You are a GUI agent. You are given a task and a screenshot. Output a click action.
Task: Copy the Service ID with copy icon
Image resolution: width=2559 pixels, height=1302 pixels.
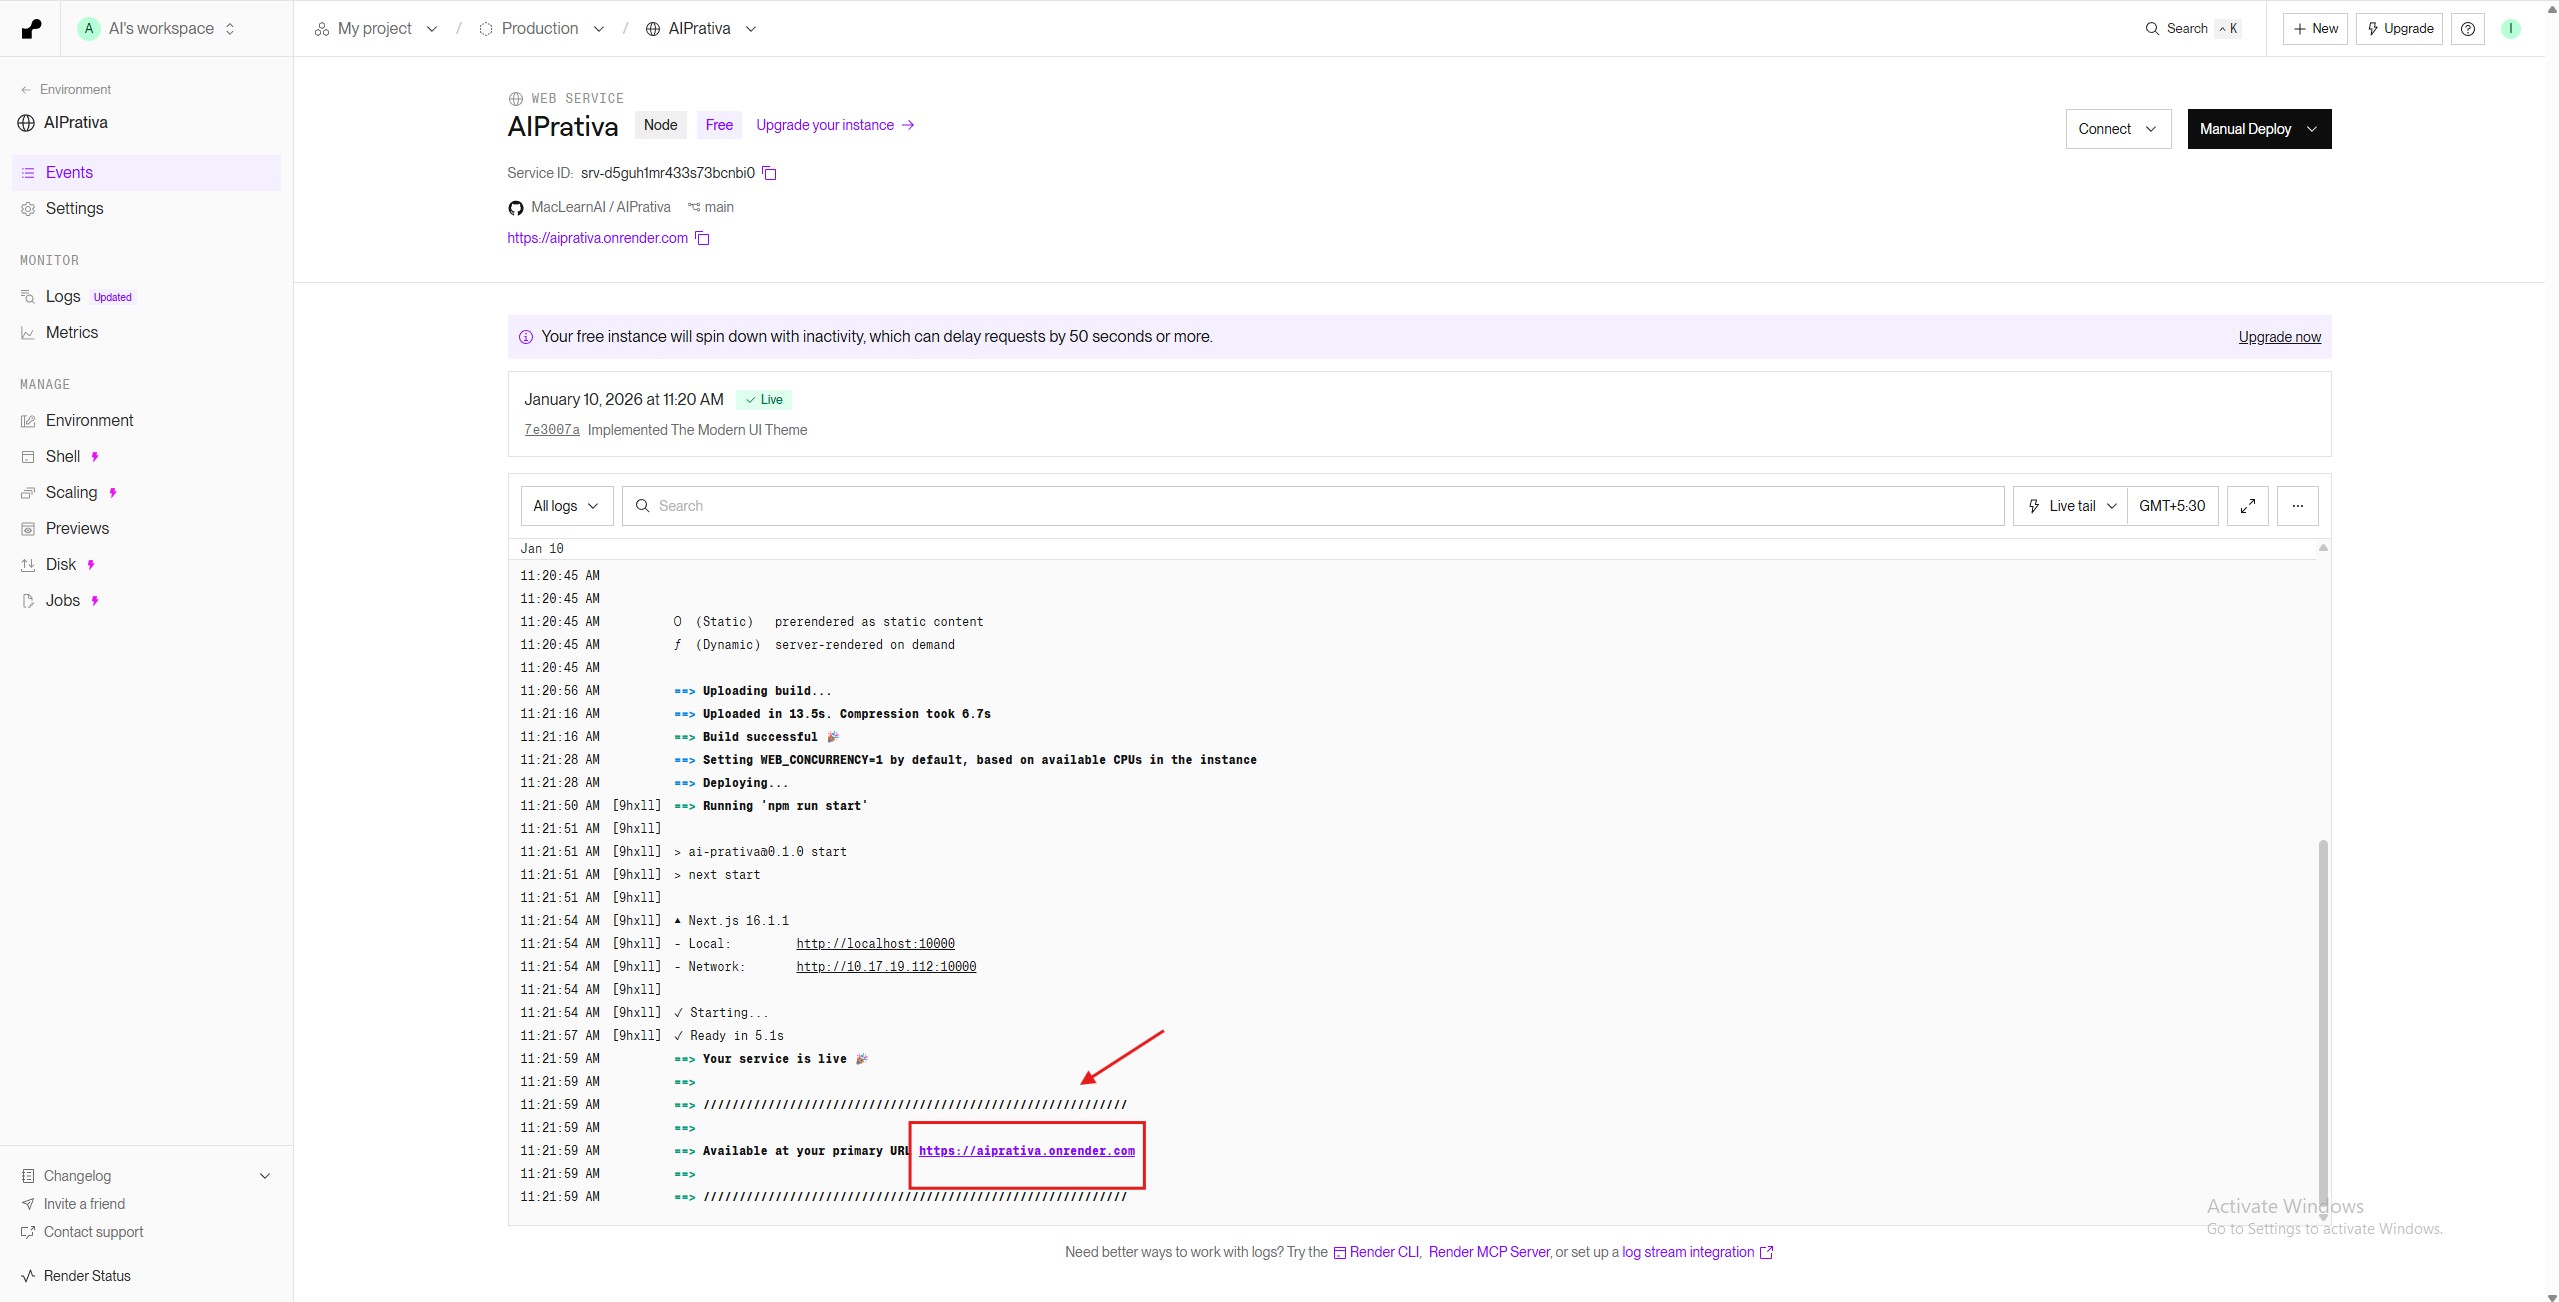tap(769, 173)
